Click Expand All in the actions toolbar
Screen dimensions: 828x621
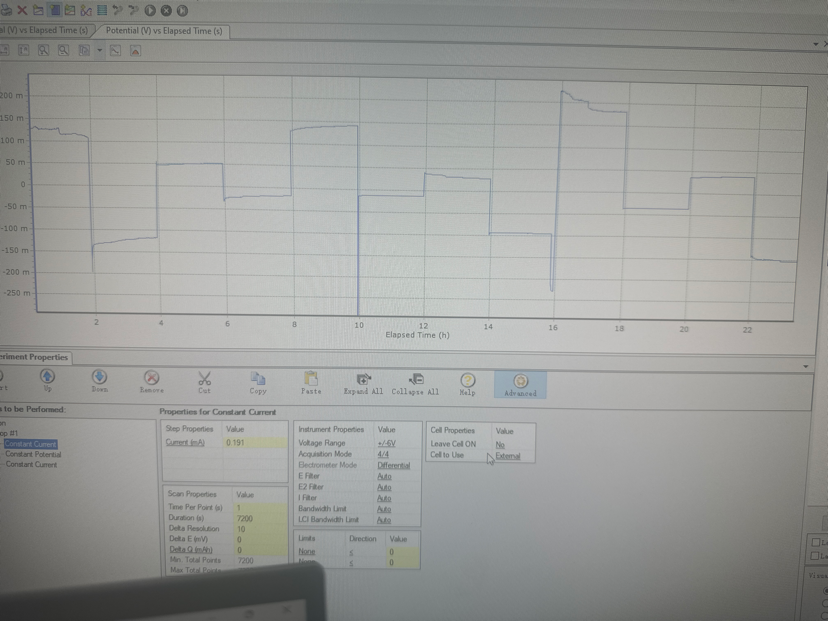tap(363, 383)
